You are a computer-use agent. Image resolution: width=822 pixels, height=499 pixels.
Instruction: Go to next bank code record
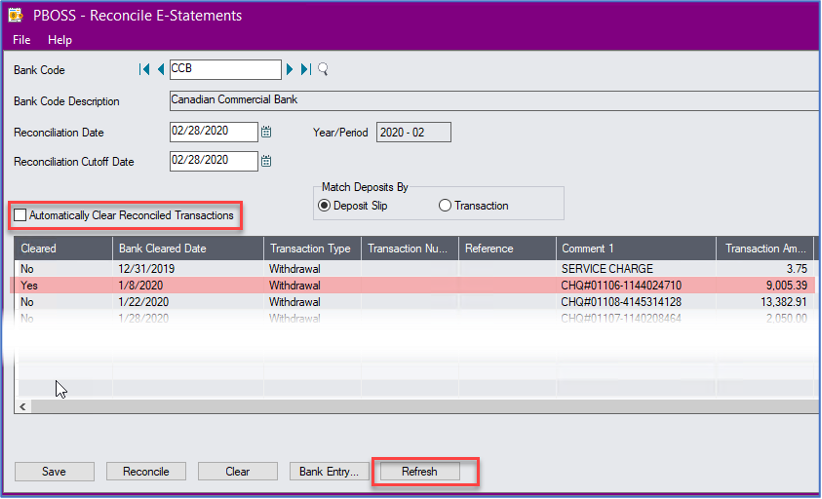(x=289, y=69)
